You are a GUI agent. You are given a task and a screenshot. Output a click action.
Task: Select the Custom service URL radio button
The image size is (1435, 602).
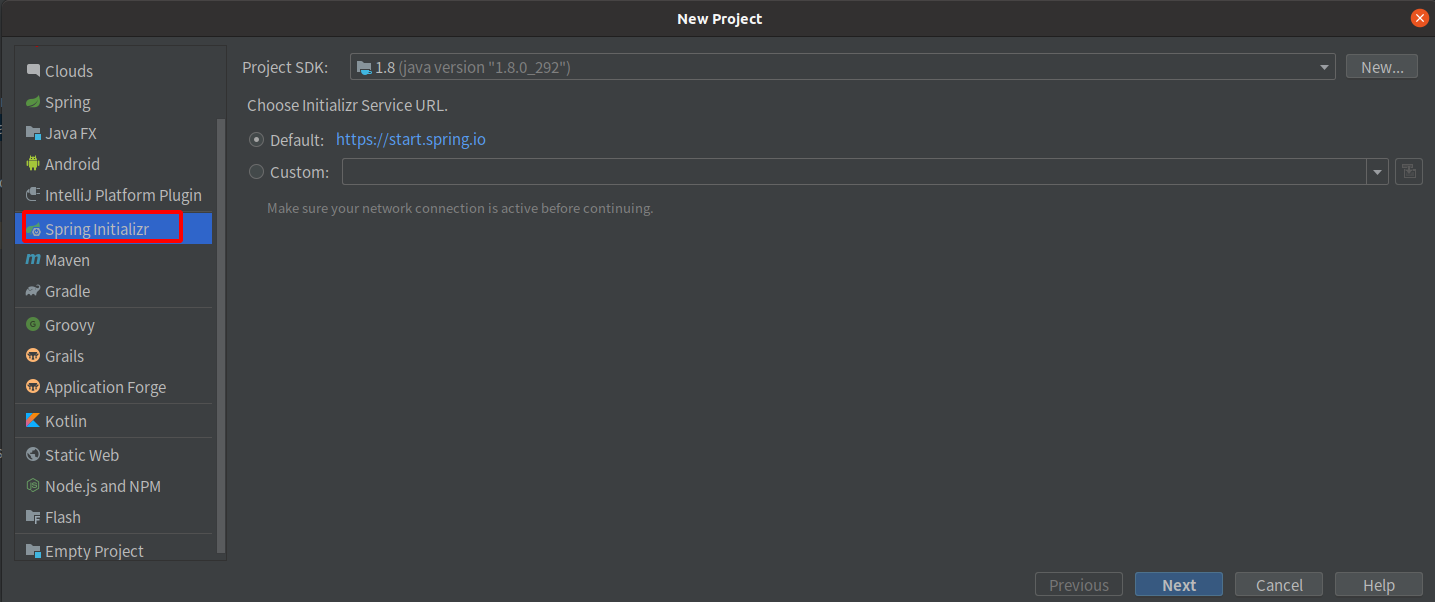click(x=256, y=172)
